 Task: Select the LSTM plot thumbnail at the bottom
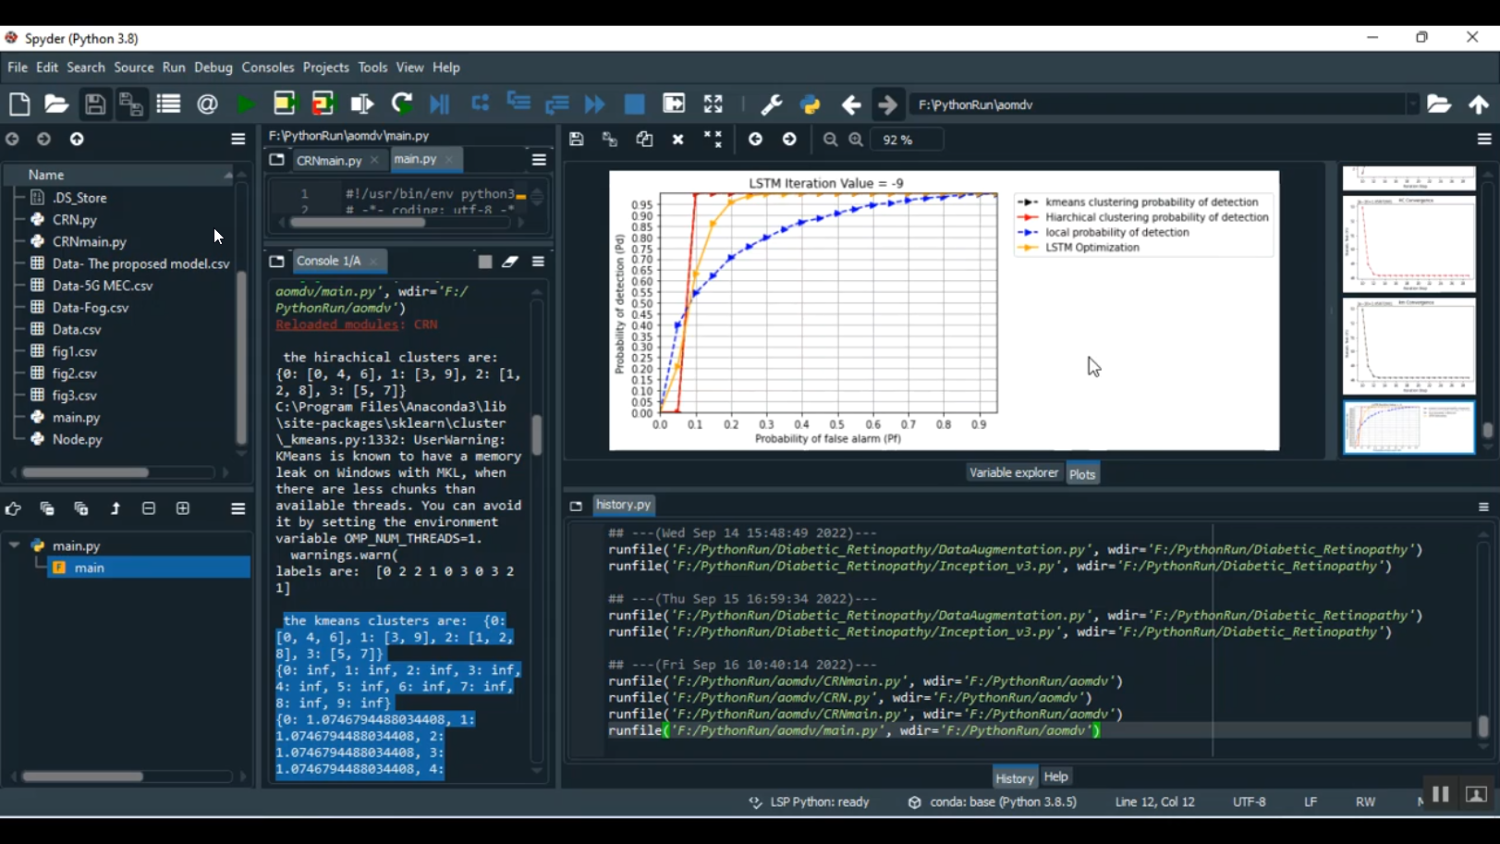click(1408, 427)
